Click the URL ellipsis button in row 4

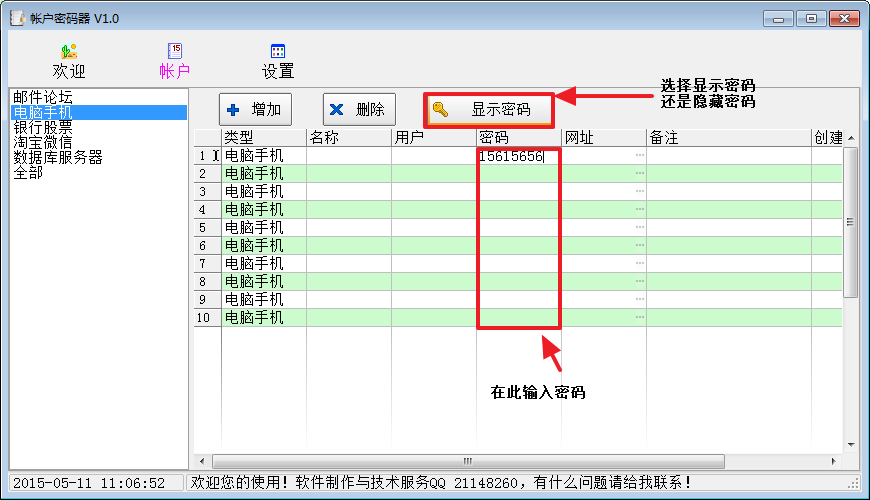click(640, 209)
